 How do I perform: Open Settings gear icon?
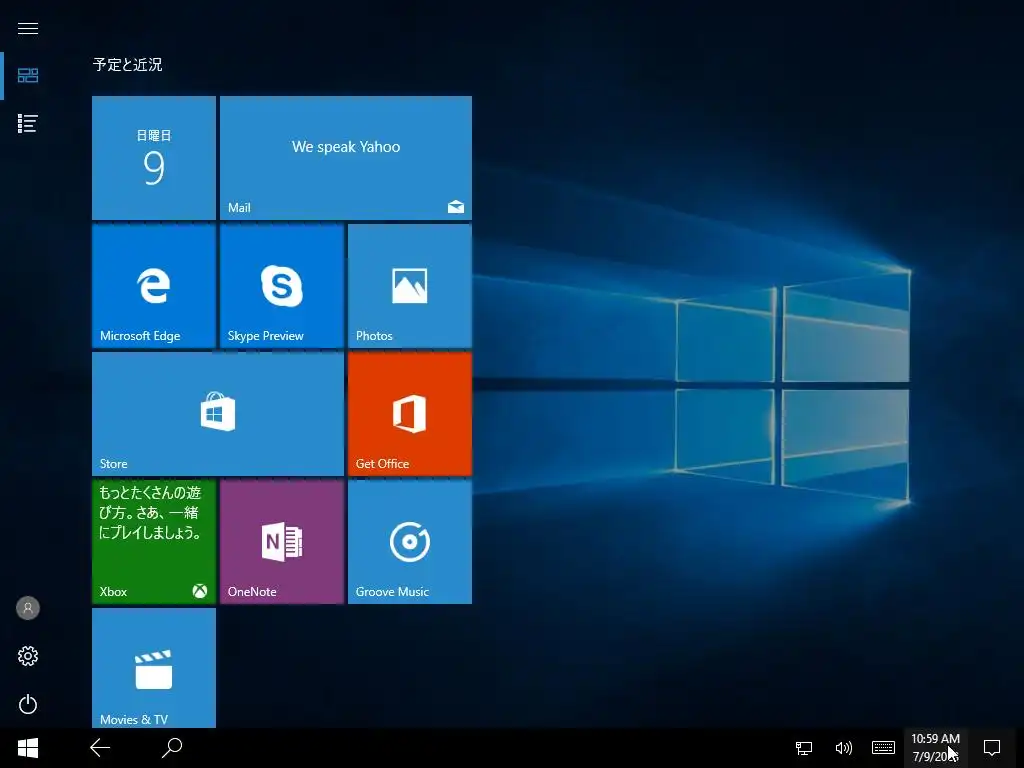tap(27, 656)
